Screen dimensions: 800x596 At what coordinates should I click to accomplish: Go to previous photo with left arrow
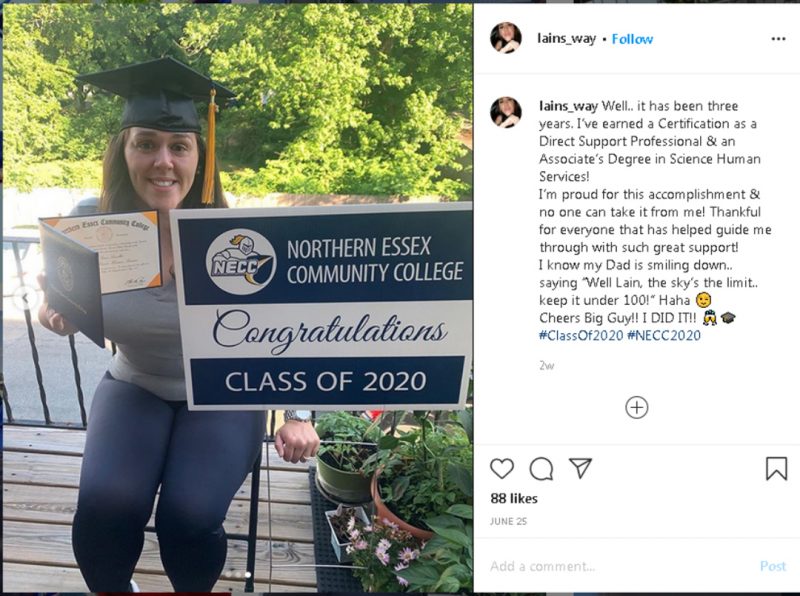tap(24, 299)
